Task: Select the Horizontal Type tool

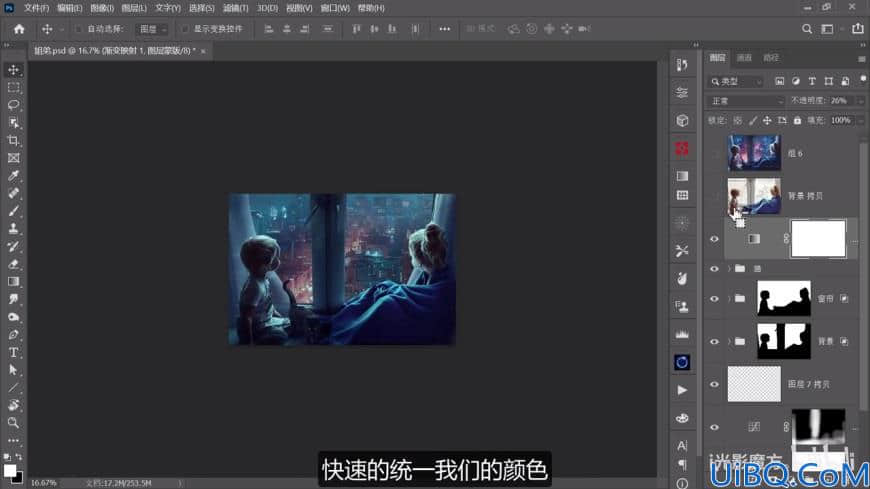Action: pyautogui.click(x=13, y=352)
